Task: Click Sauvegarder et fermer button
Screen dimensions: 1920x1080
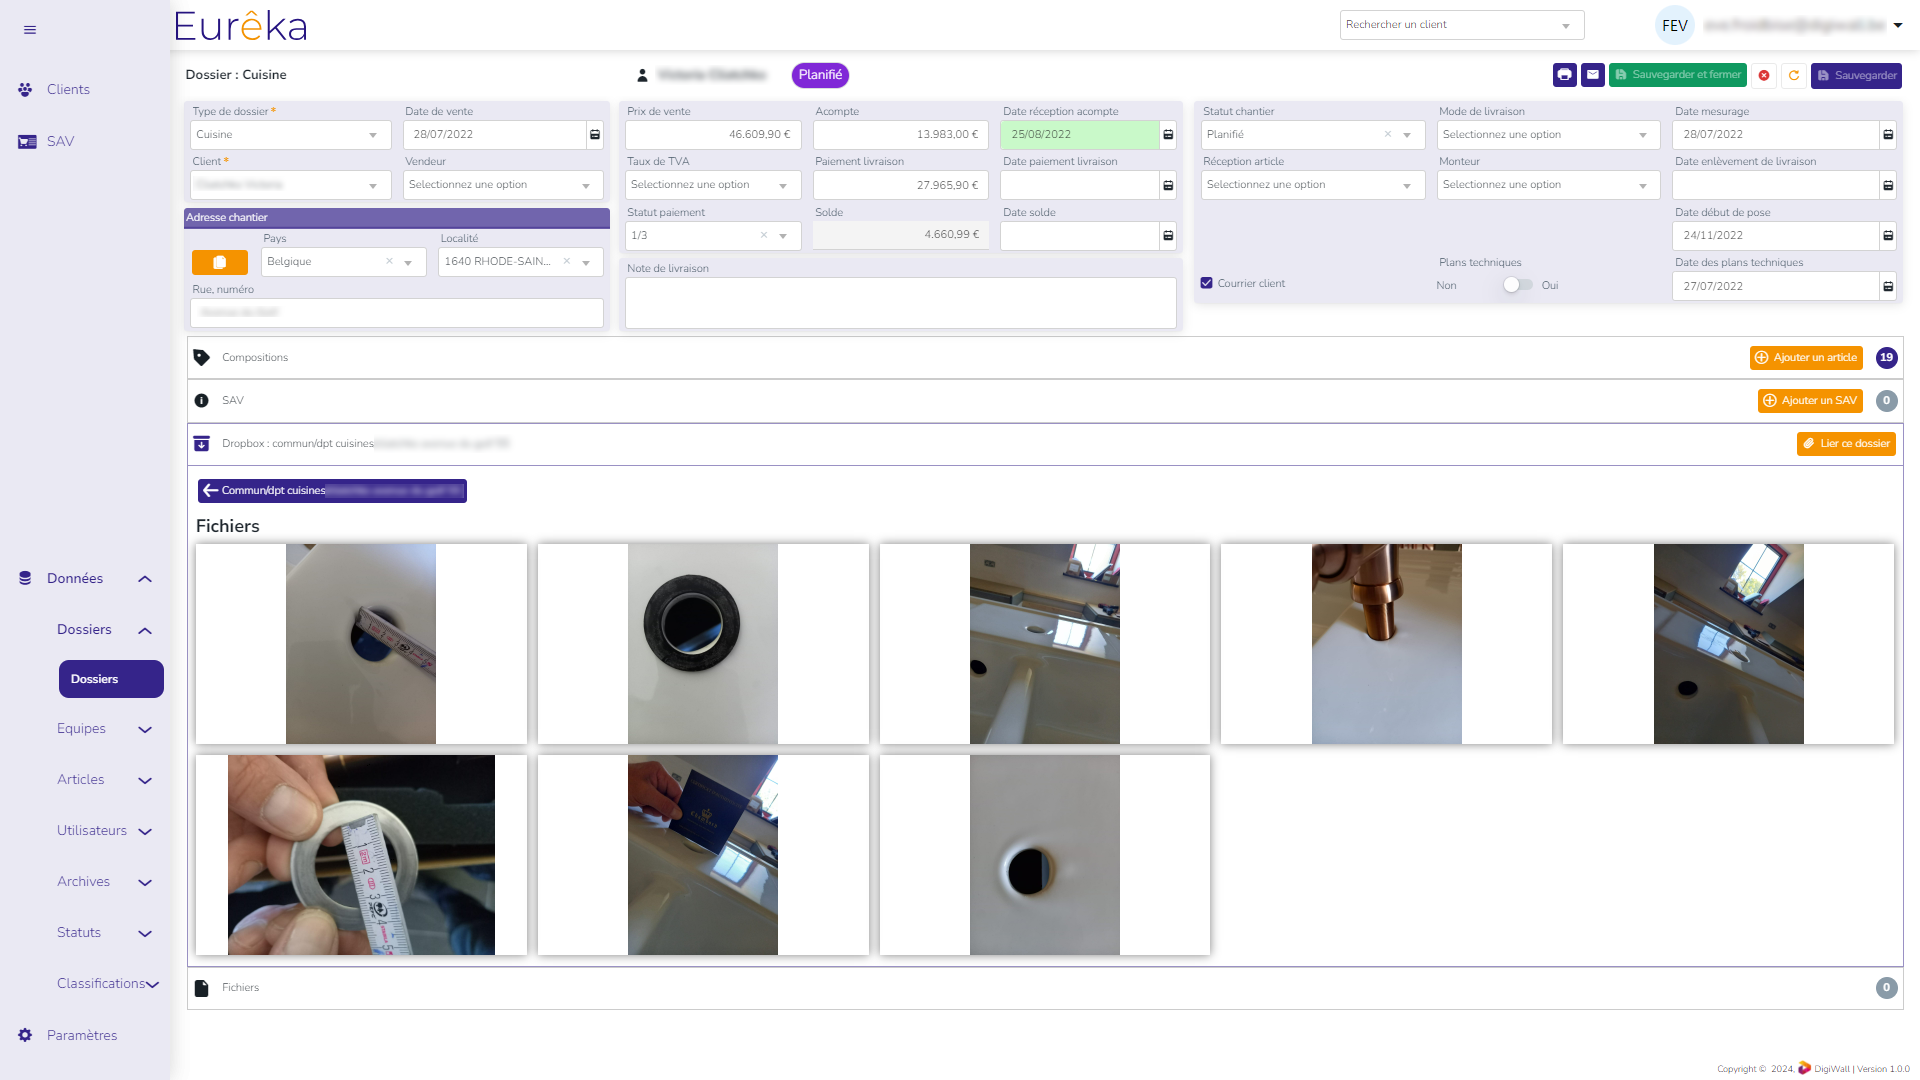Action: [1678, 75]
